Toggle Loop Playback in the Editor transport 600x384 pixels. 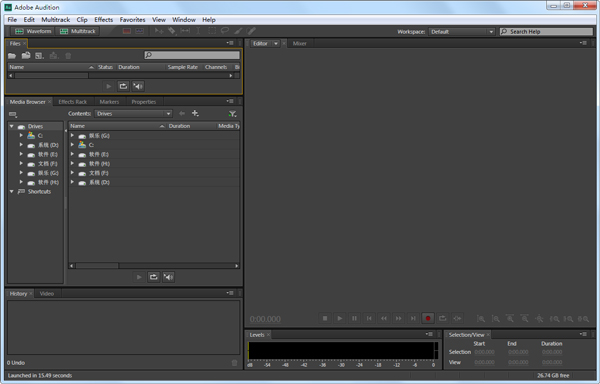442,318
